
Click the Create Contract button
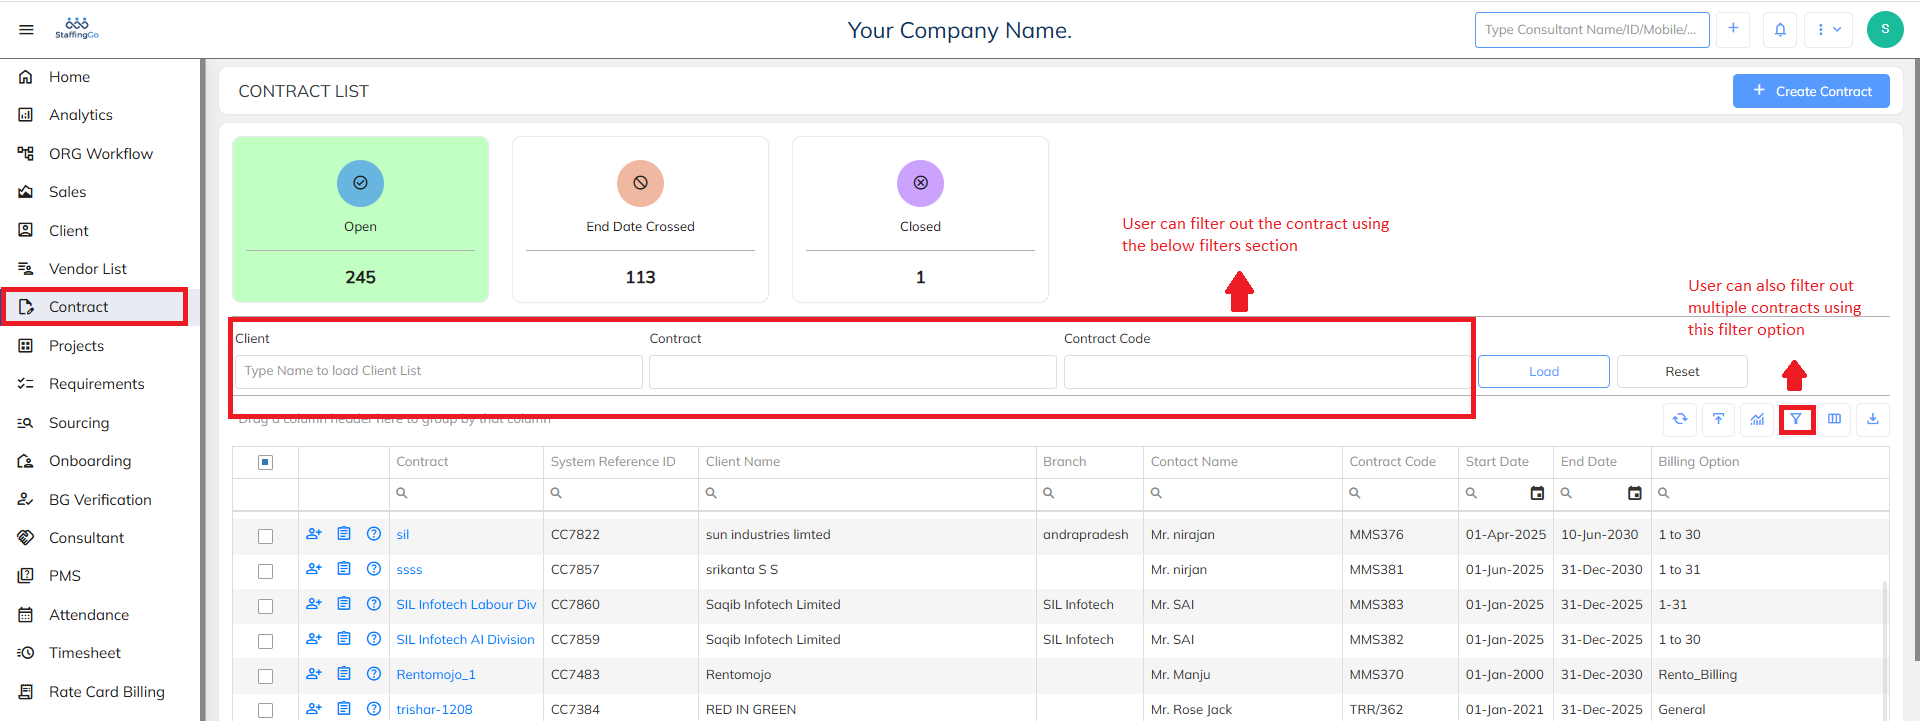pos(1811,91)
